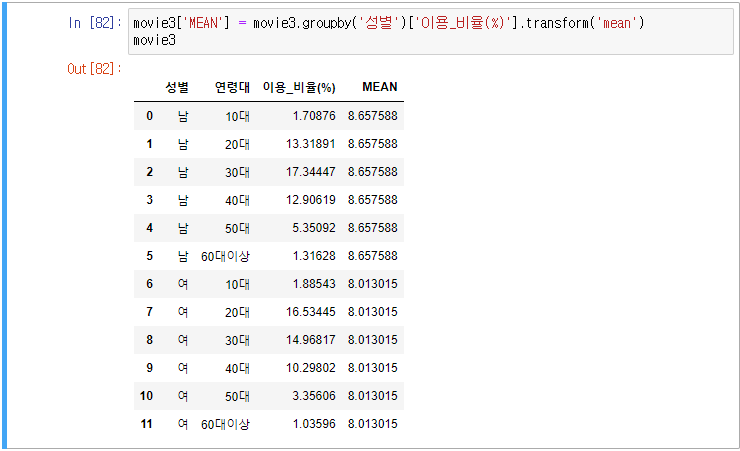Click the 20대 cell in row 7
Screen dimensions: 740x451
(x=237, y=312)
